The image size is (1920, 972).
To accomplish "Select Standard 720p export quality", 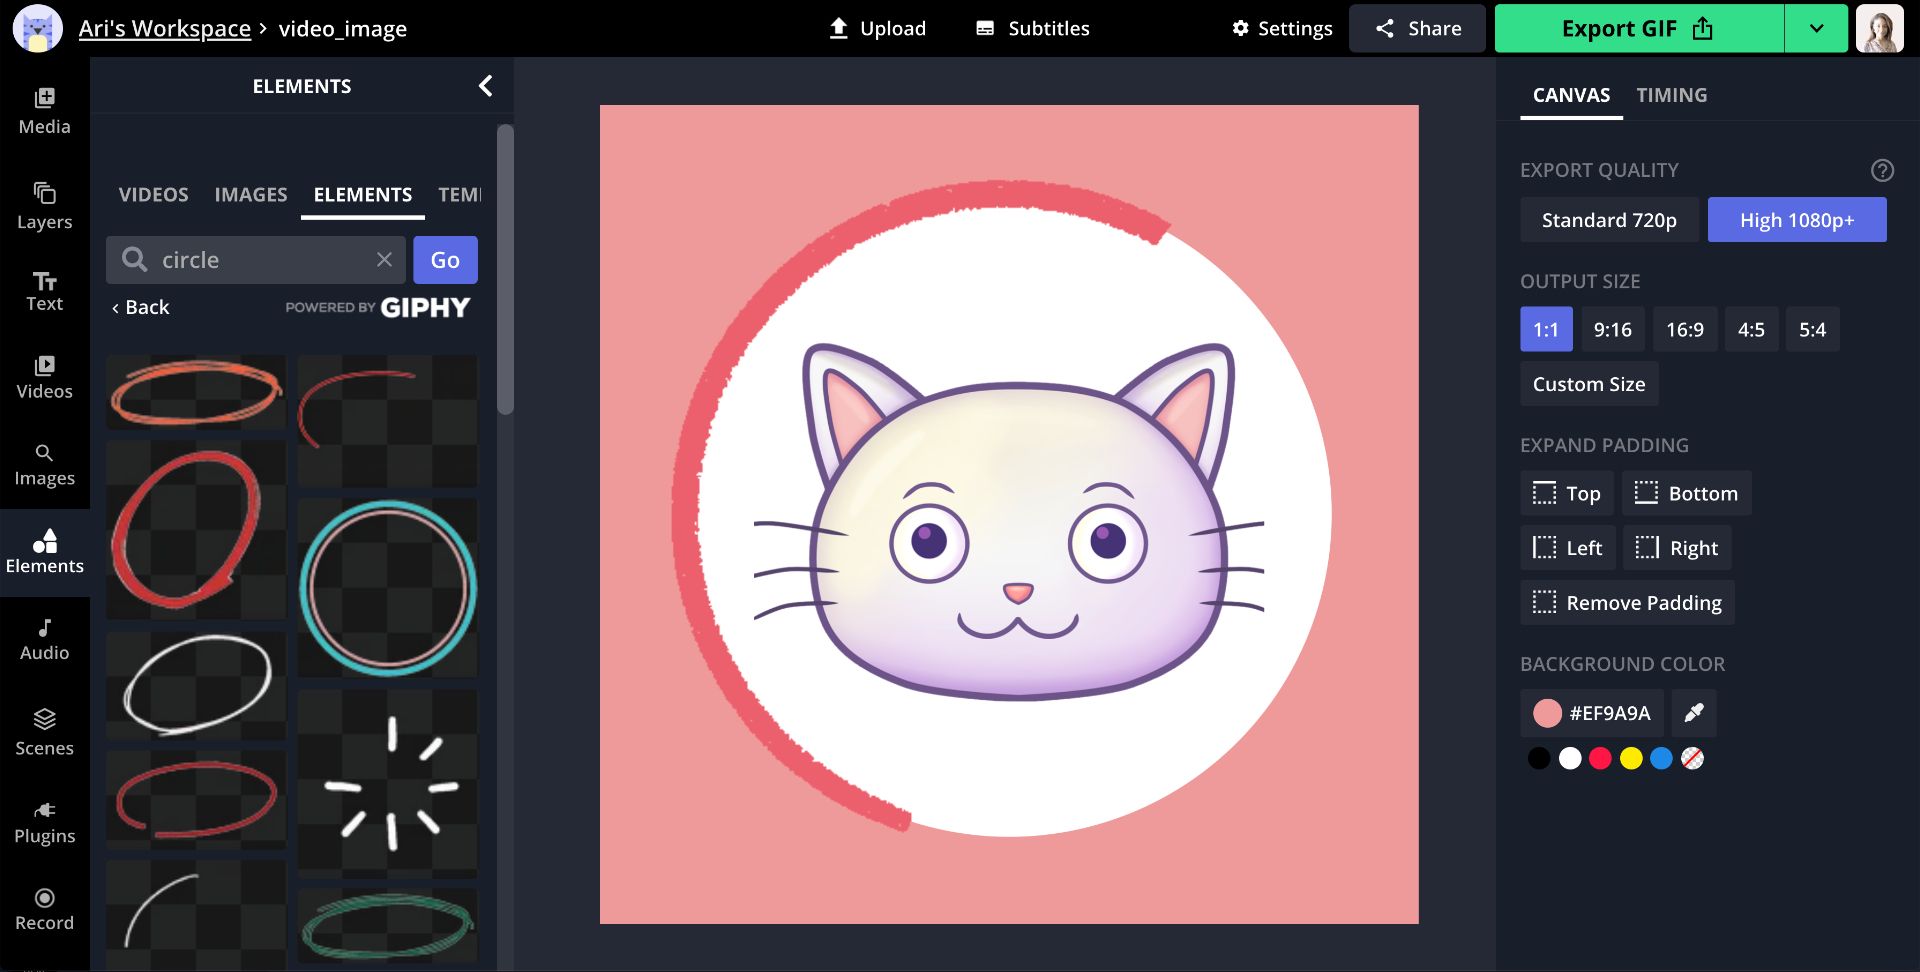I will (x=1608, y=220).
